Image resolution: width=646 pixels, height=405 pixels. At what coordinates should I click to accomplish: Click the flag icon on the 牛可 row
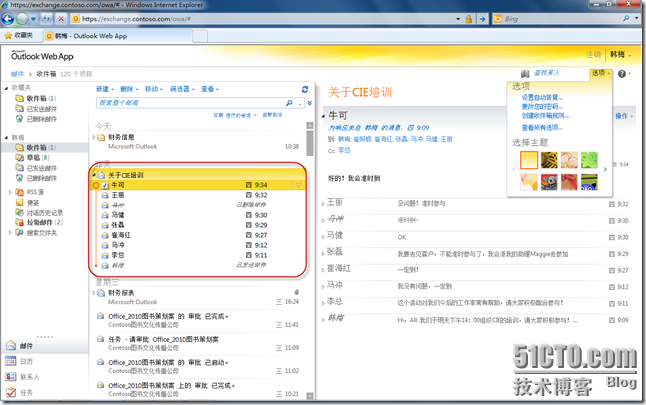tap(299, 185)
